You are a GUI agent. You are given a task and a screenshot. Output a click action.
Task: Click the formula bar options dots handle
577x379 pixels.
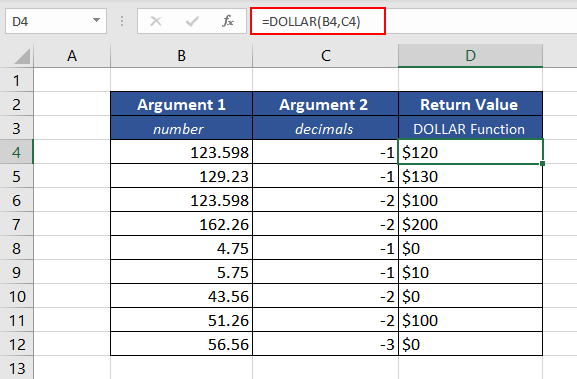[122, 21]
